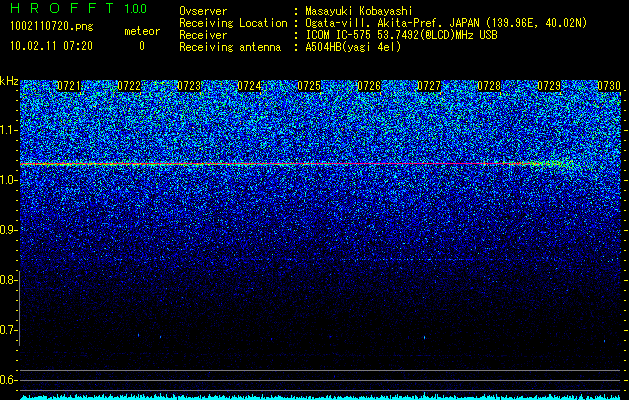Click the A504HB(yagi 4el) antenna text
Viewport: 629px width, 400px height.
click(x=353, y=47)
